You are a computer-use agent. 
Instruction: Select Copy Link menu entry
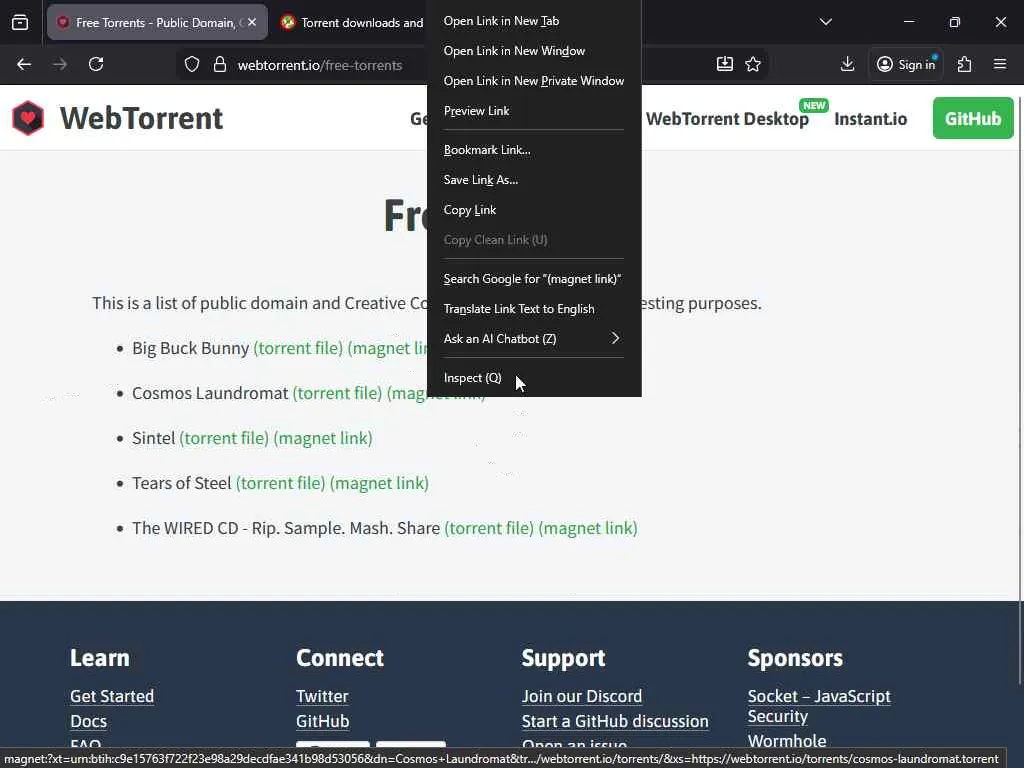coord(534,210)
